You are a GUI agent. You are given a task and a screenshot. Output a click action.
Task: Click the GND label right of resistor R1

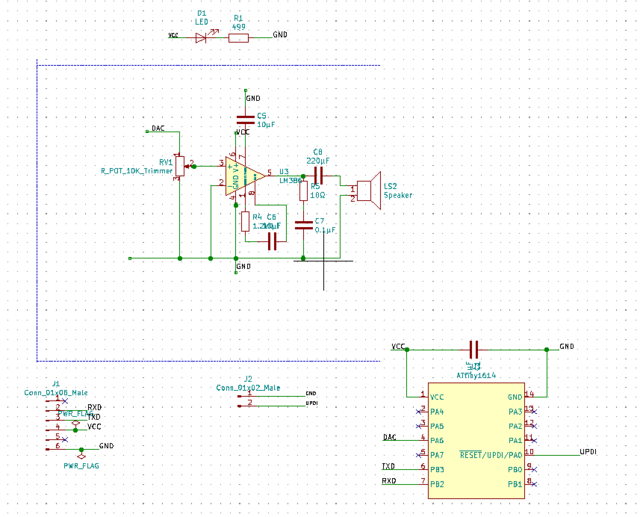(x=280, y=35)
